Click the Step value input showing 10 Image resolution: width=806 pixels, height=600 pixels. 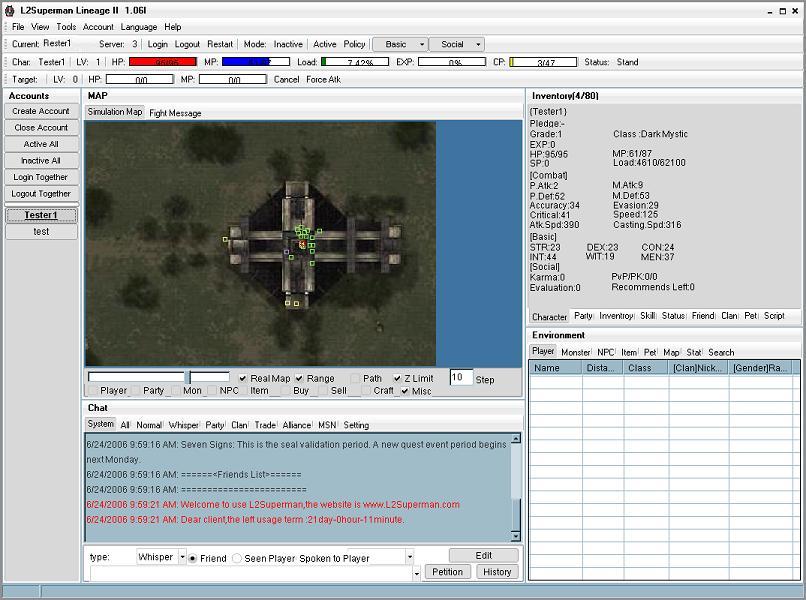pyautogui.click(x=461, y=377)
